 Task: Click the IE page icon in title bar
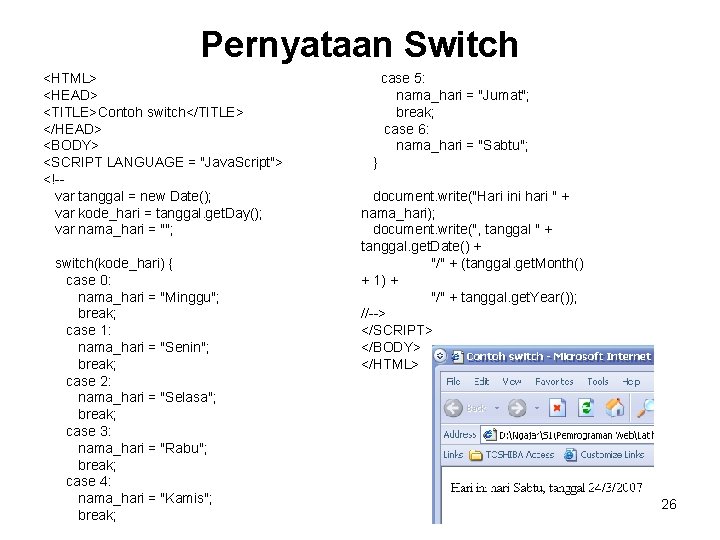click(457, 356)
